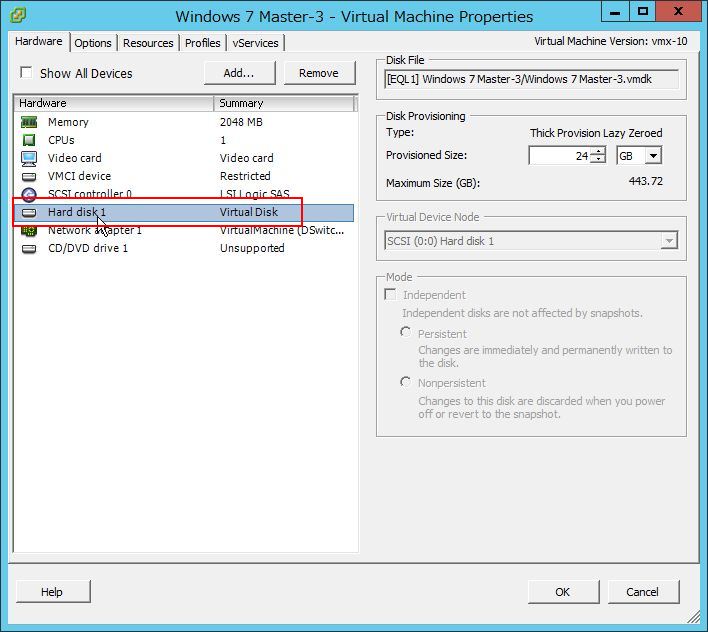Screen dimensions: 708x632
Task: Click the VMCI device icon
Action: click(x=29, y=176)
